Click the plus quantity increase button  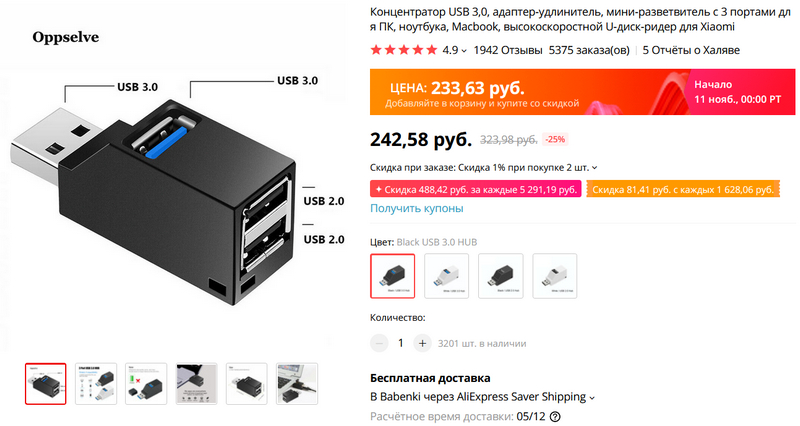pos(422,343)
